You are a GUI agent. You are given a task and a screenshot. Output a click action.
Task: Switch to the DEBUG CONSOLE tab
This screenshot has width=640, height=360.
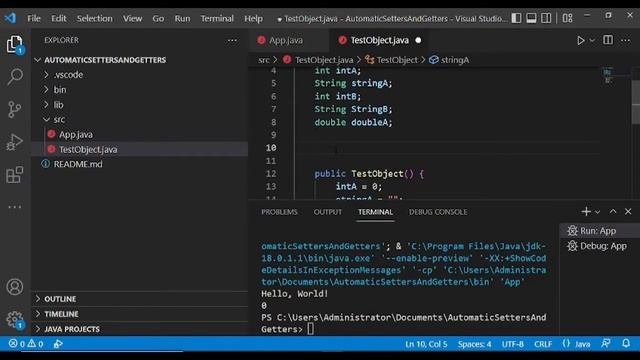(x=438, y=212)
